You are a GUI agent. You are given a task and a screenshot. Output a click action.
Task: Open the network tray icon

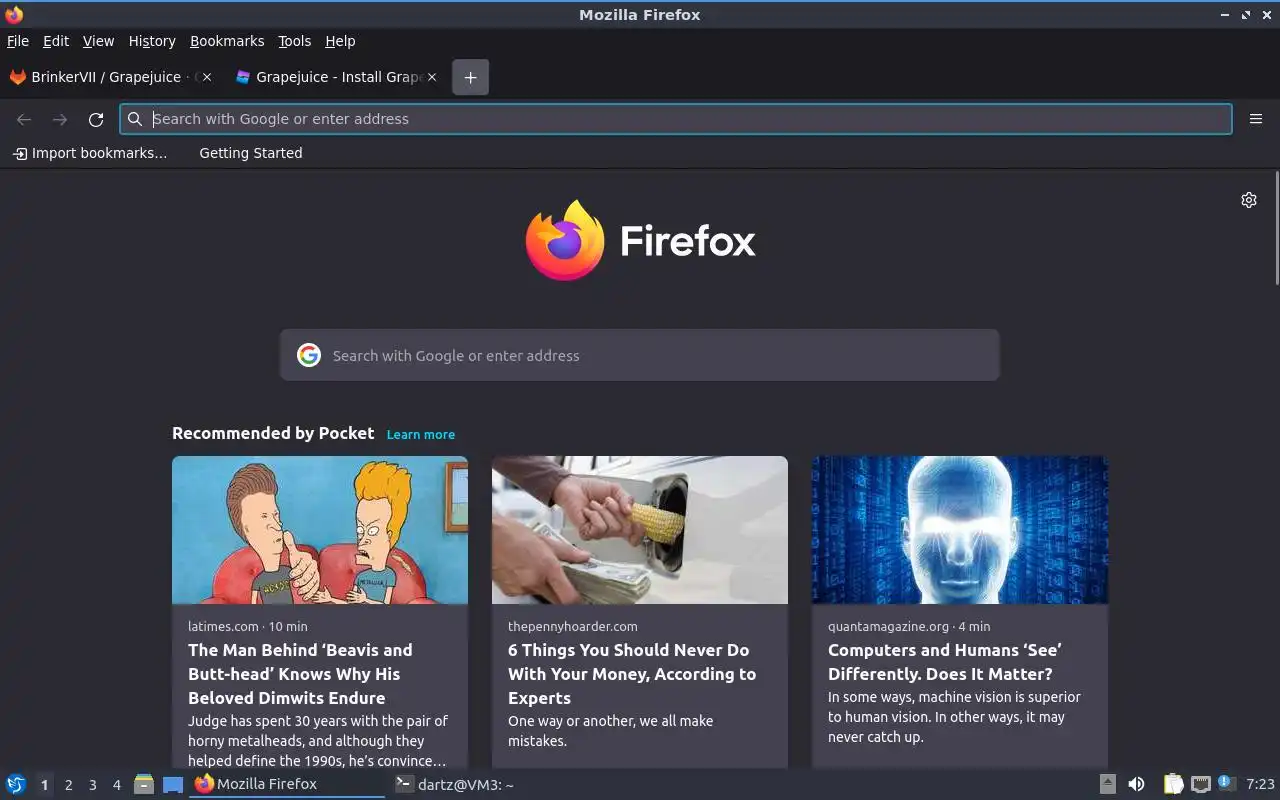1201,784
